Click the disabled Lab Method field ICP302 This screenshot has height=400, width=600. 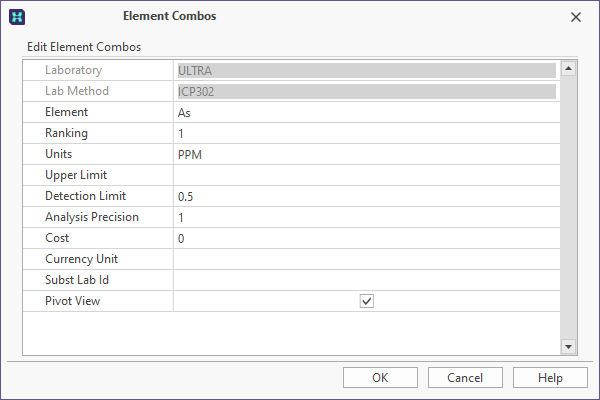coord(367,91)
